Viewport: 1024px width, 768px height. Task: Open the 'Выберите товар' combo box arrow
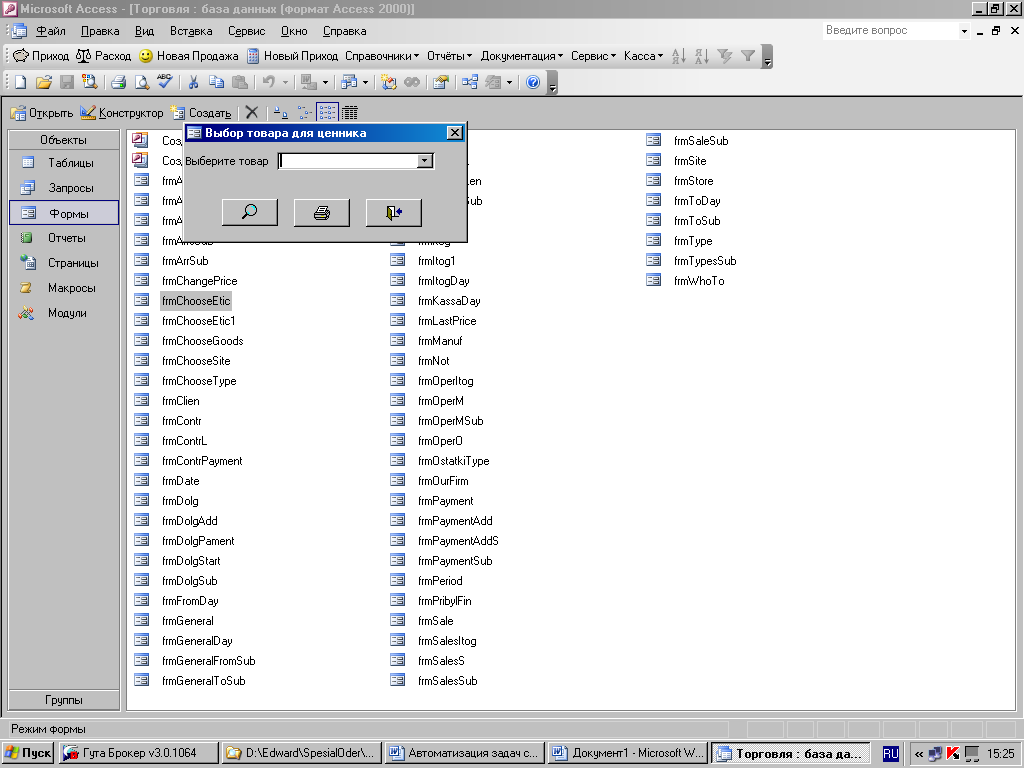[x=424, y=161]
